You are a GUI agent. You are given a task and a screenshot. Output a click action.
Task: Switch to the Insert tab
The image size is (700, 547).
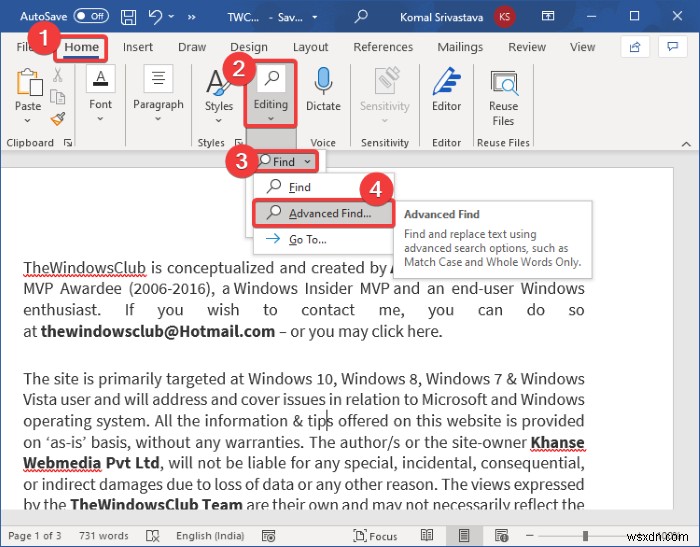tap(138, 47)
